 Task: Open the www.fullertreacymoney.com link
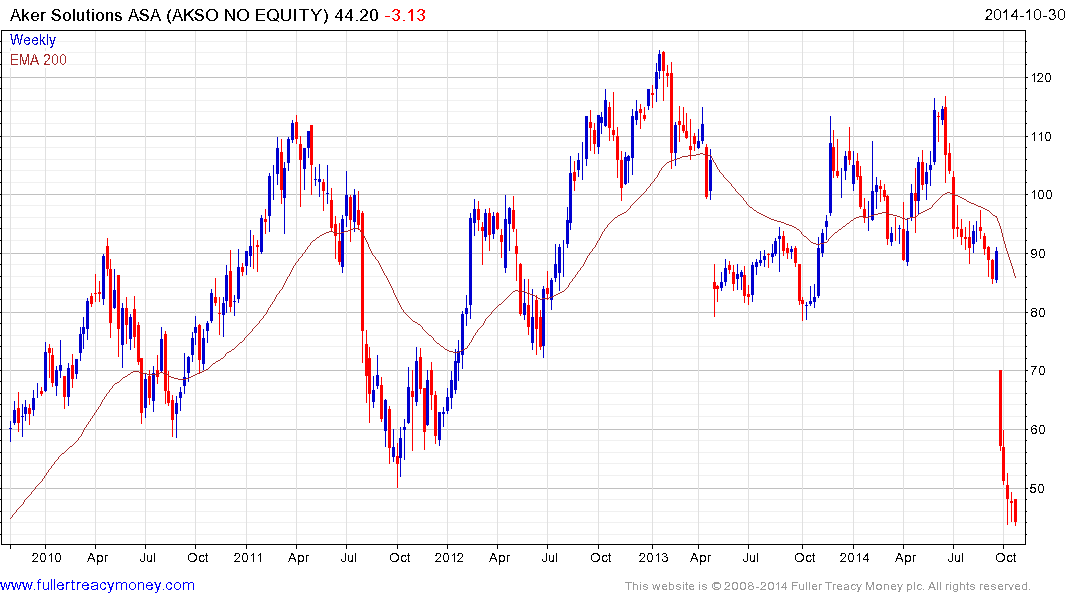pyautogui.click(x=97, y=585)
